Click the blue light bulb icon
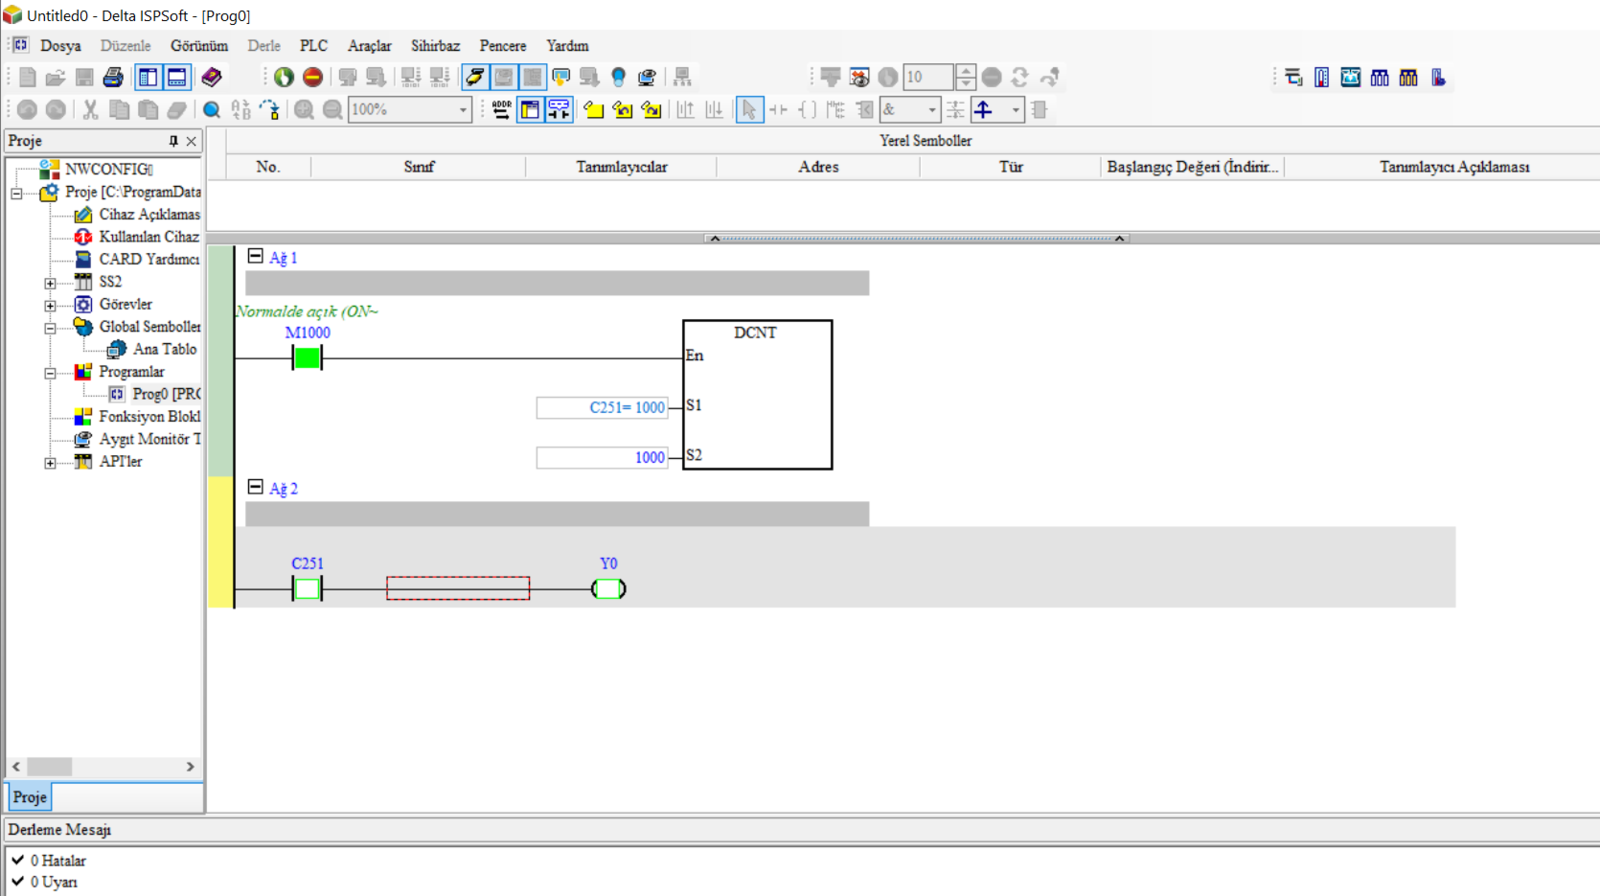 [x=618, y=77]
